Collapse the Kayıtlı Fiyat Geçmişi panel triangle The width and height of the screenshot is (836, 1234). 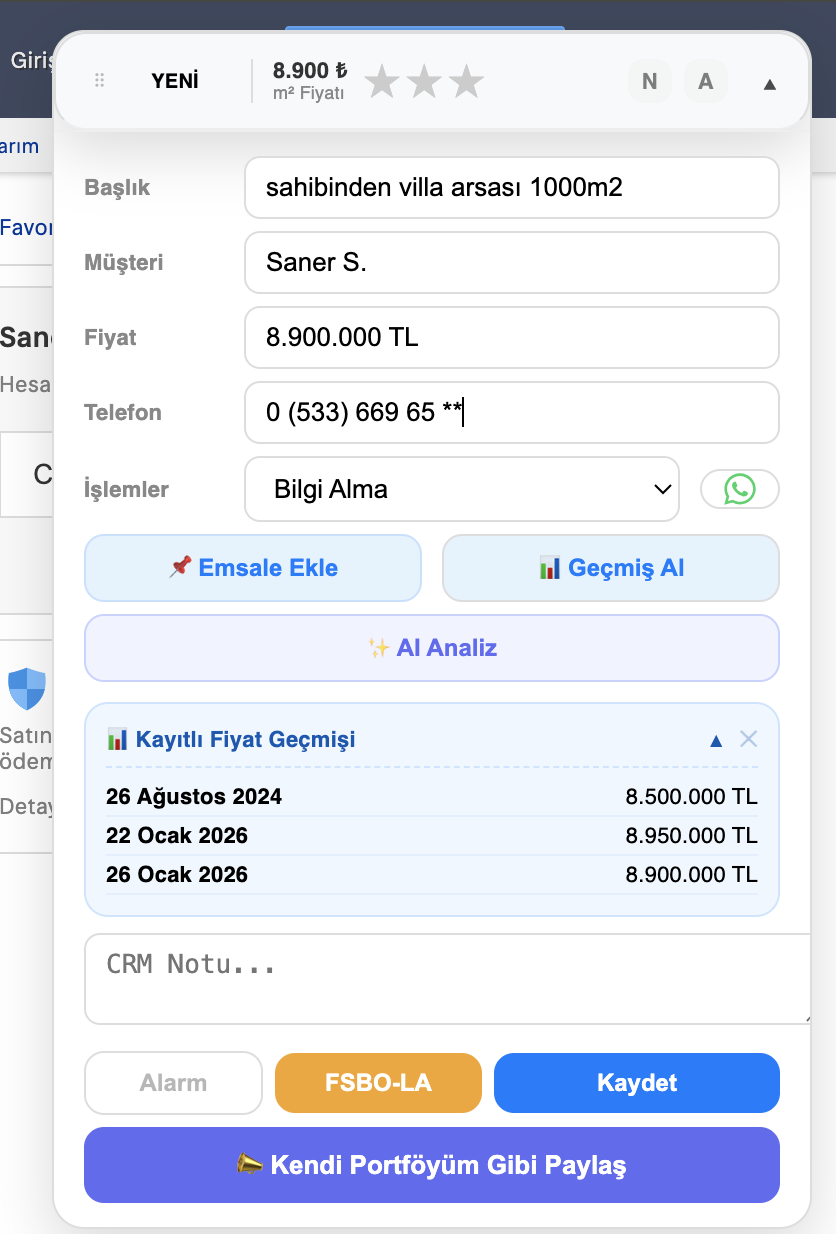(x=716, y=740)
